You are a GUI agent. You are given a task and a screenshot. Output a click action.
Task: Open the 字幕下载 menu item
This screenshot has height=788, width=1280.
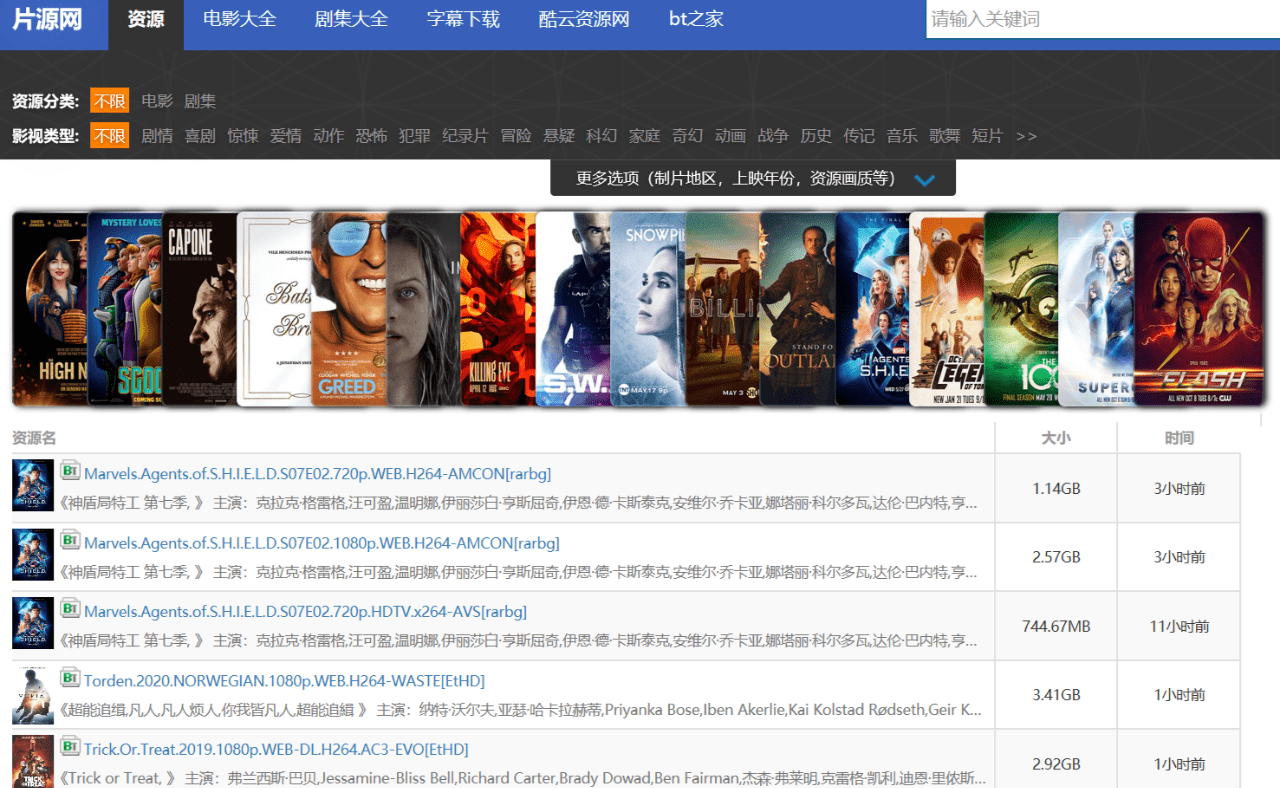pos(463,18)
